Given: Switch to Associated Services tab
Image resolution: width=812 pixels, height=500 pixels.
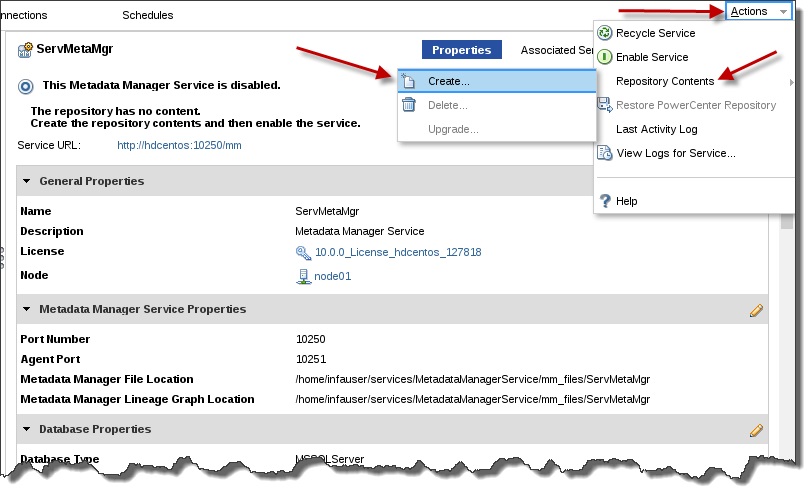Looking at the screenshot, I should pyautogui.click(x=557, y=50).
